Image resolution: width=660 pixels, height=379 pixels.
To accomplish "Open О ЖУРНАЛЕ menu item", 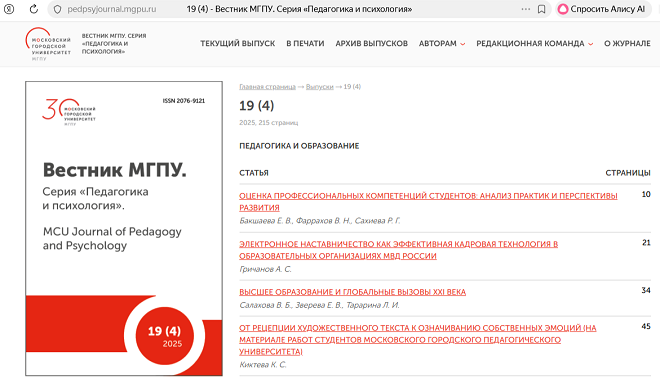I will (x=627, y=43).
